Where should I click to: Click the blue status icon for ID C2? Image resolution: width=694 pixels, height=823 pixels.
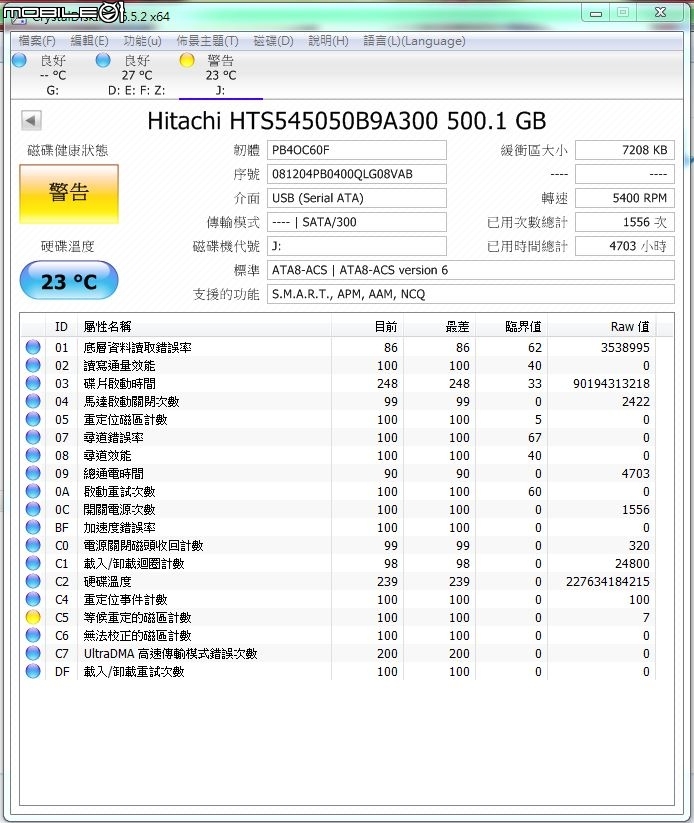(x=33, y=581)
